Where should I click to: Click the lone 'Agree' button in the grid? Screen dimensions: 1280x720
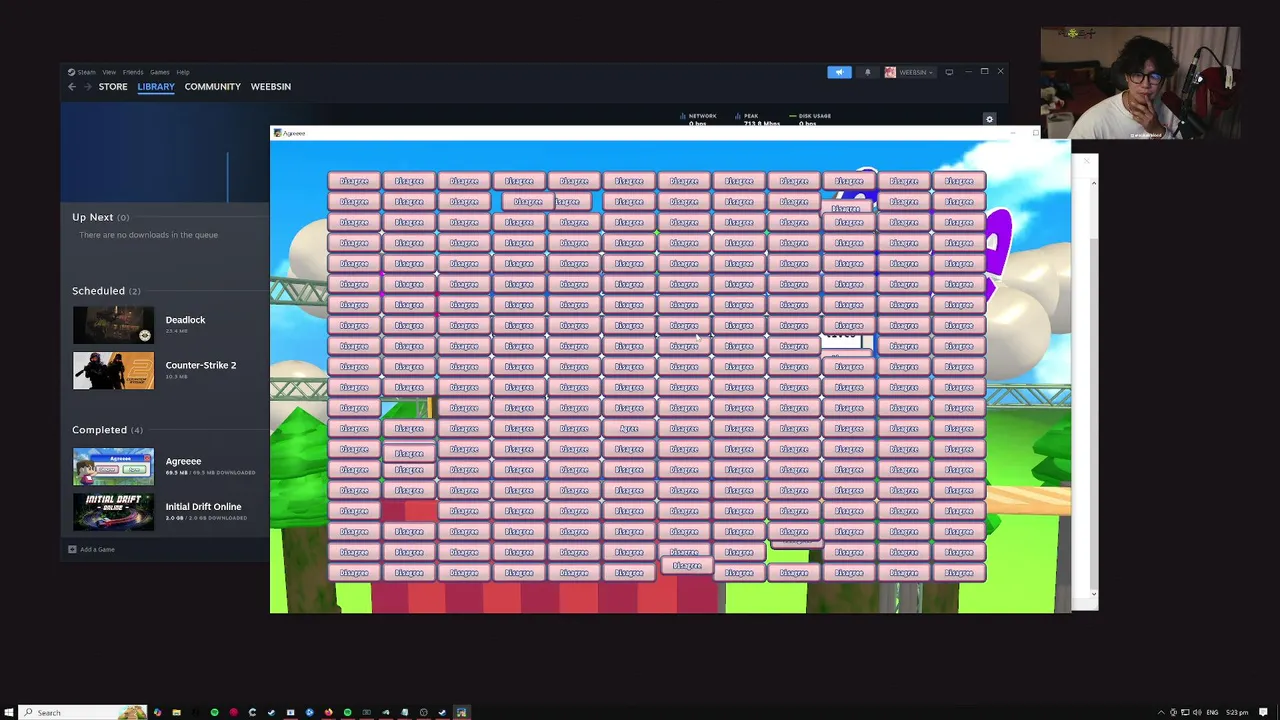coord(629,428)
